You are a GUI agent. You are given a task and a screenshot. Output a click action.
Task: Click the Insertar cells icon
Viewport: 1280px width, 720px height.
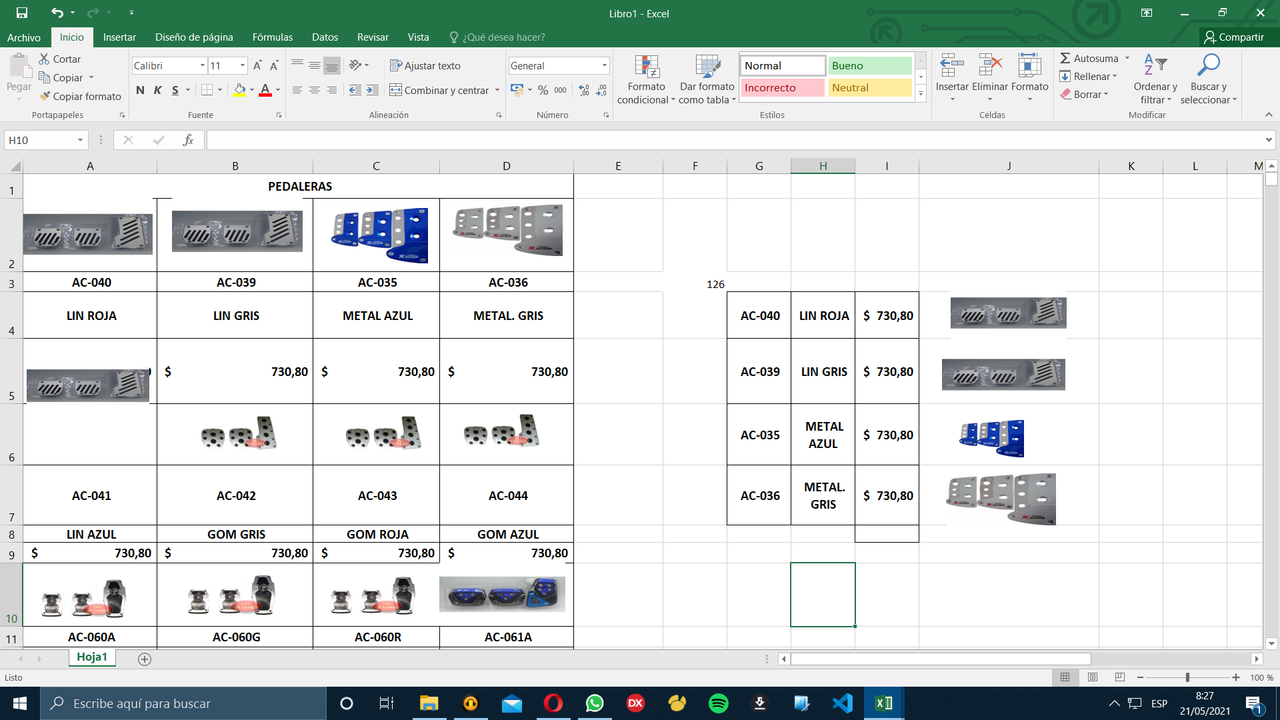pyautogui.click(x=952, y=66)
